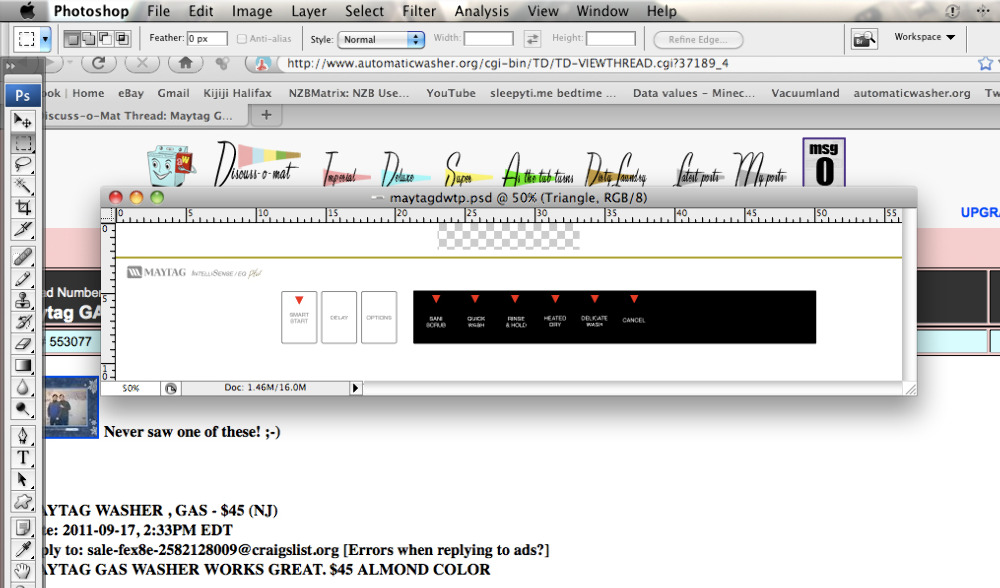Open the tool preset picker arrow
1000x588 pixels.
pyautogui.click(x=45, y=39)
